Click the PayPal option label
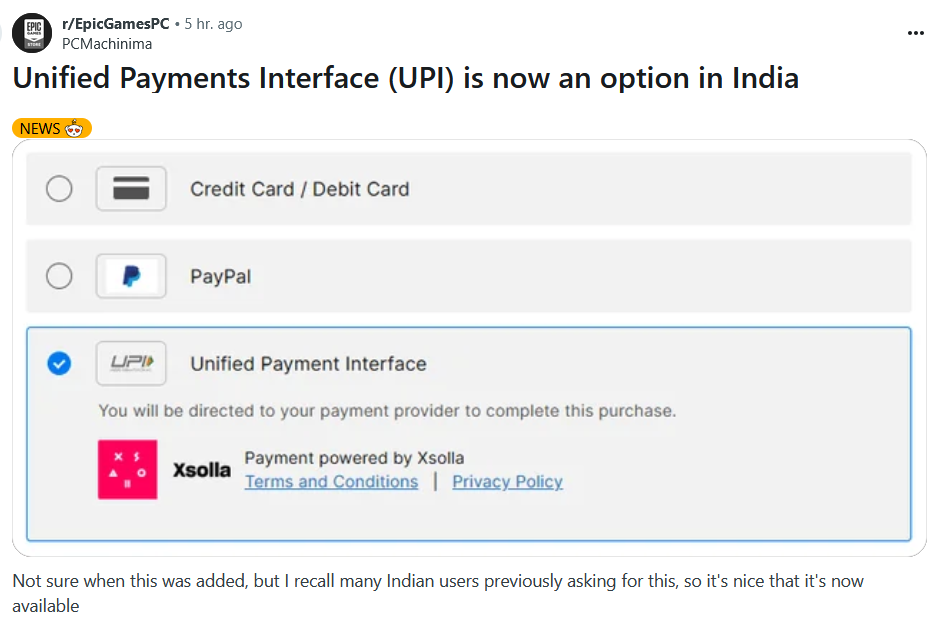Screen dimensions: 937x638 [x=221, y=277]
